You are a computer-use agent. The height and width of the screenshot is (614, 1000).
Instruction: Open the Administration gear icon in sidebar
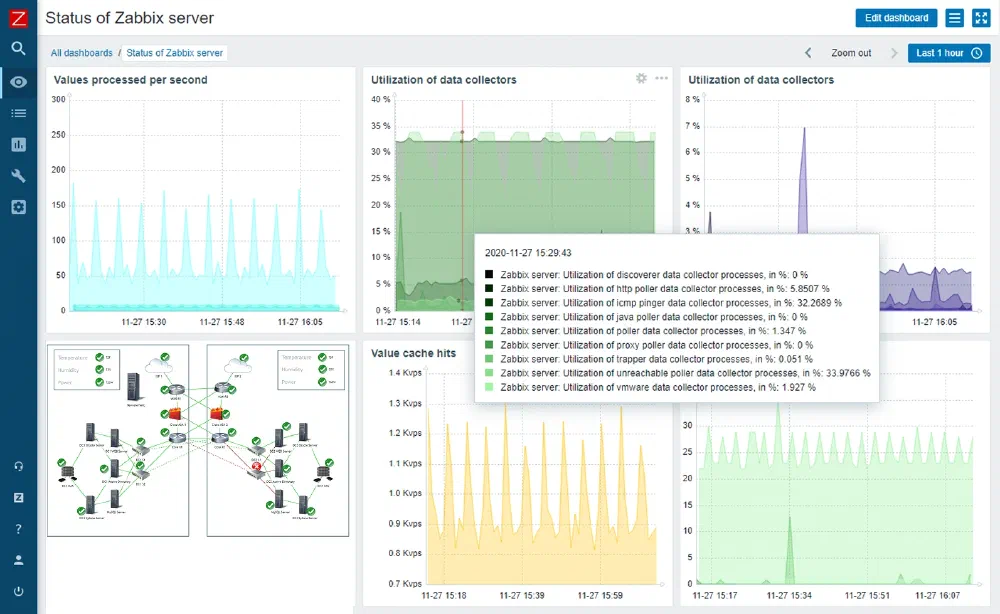[18, 207]
